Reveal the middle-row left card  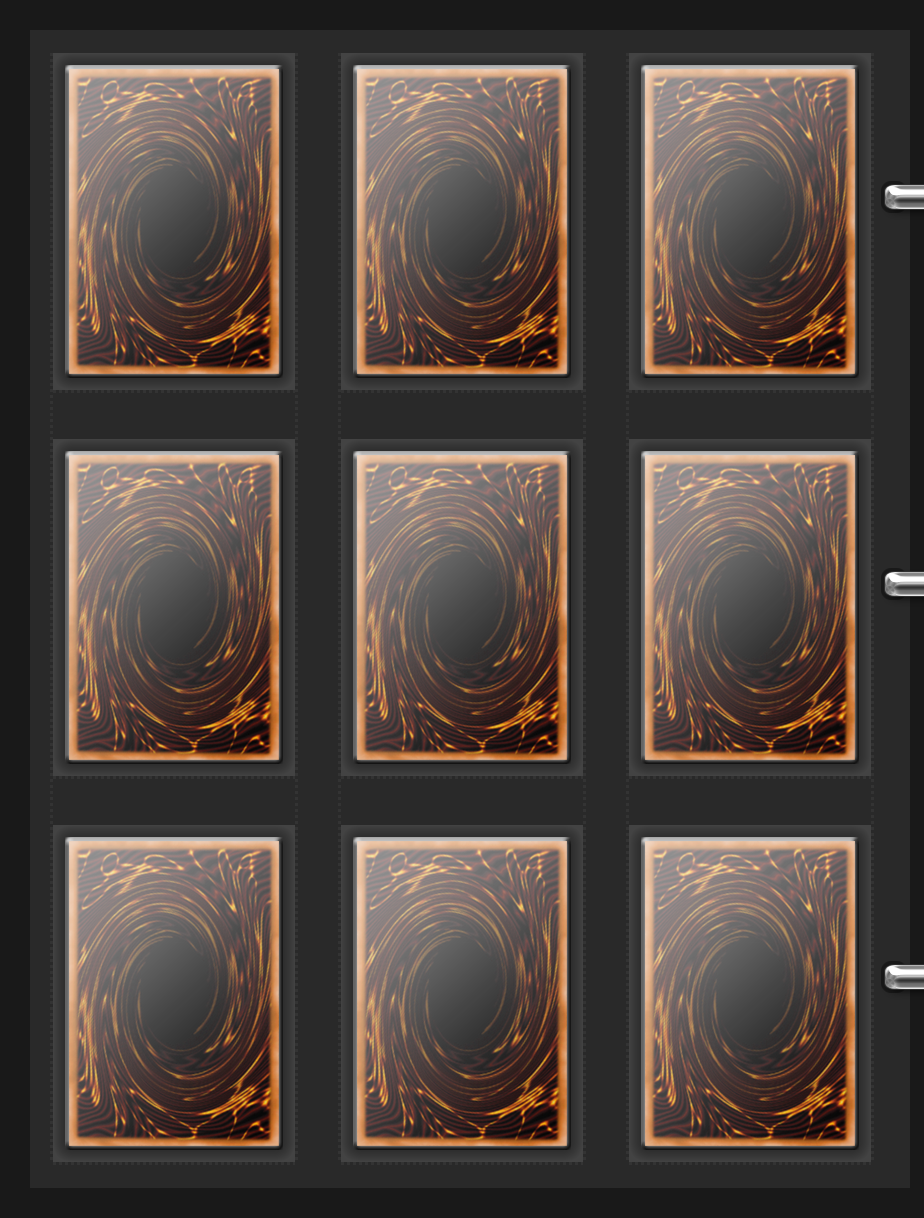pyautogui.click(x=173, y=607)
